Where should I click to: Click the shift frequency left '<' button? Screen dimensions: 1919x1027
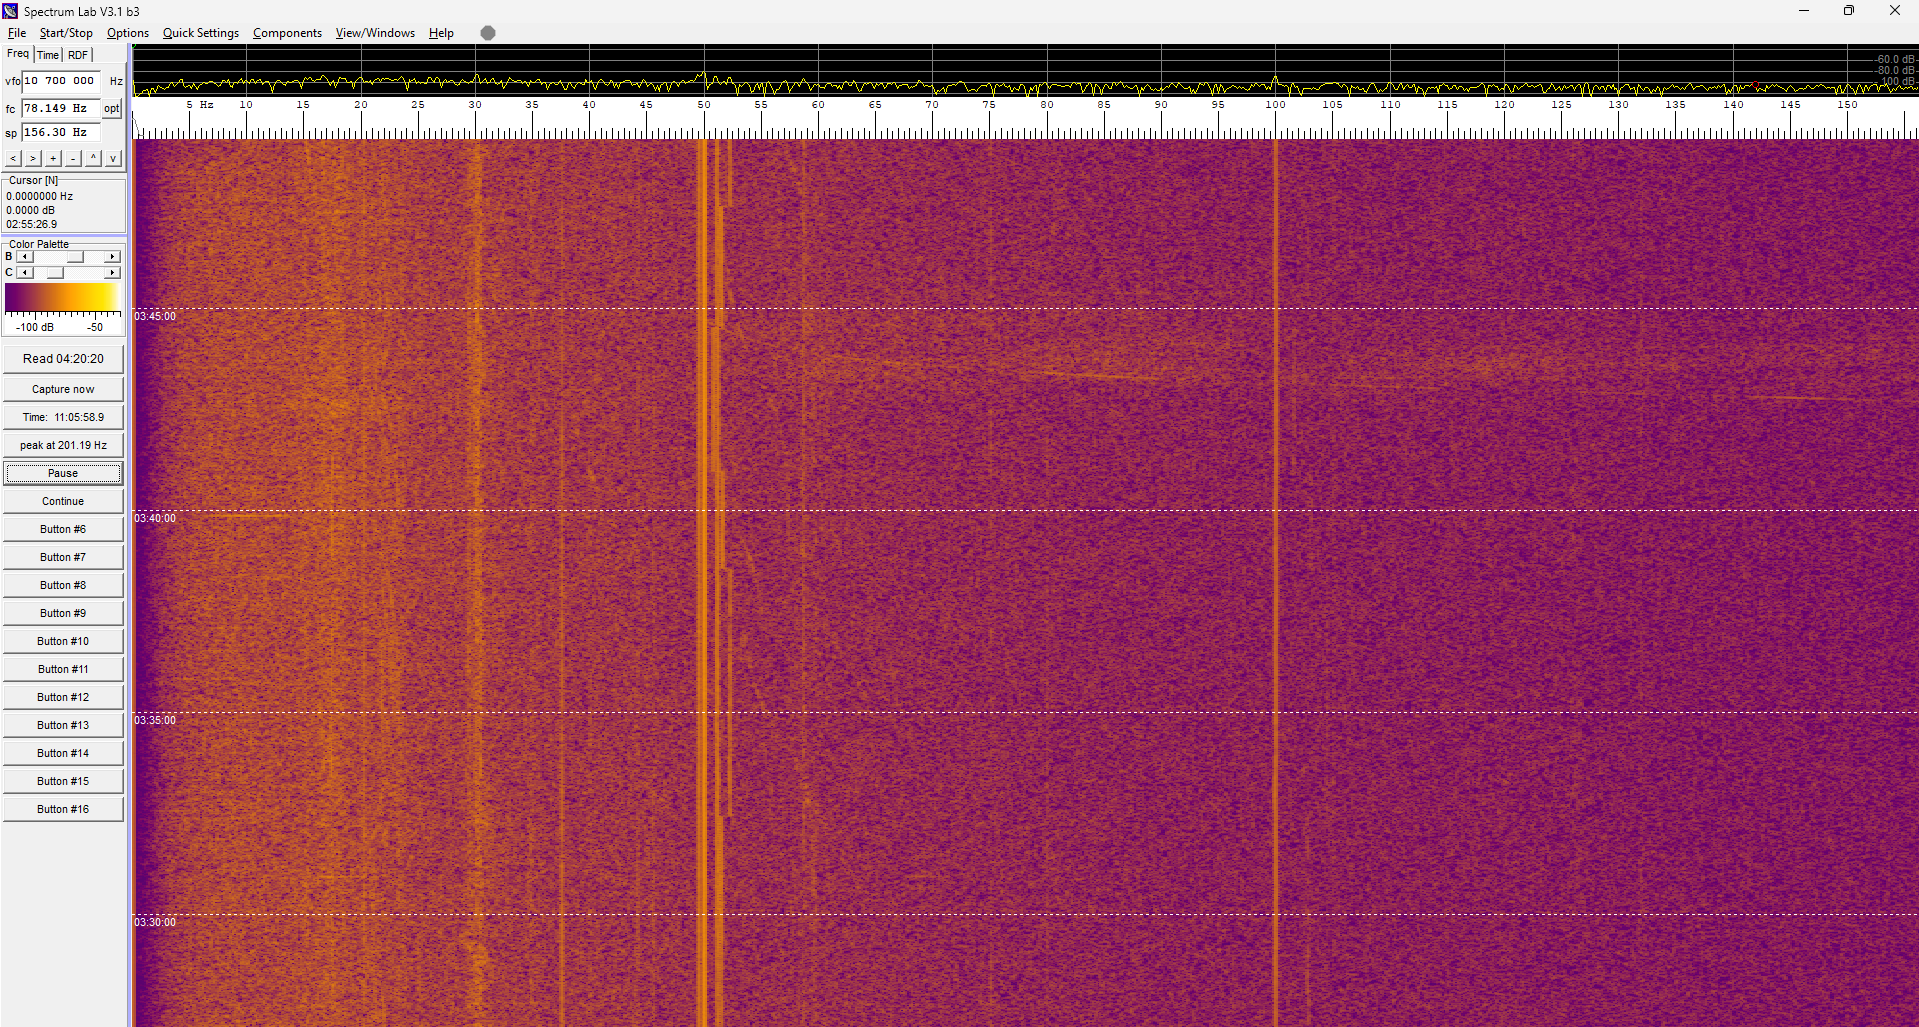click(13, 158)
